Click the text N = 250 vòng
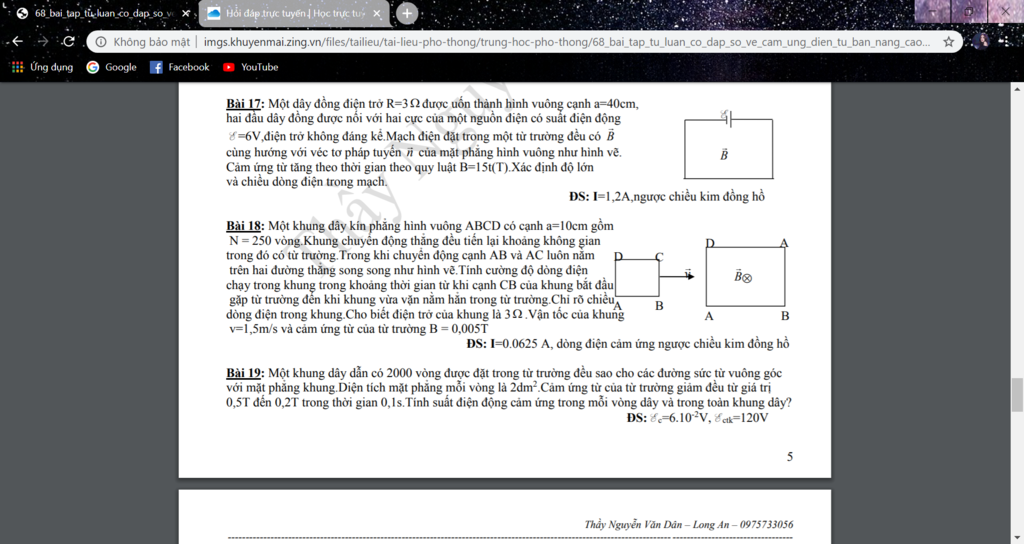This screenshot has width=1024, height=544. coord(266,240)
